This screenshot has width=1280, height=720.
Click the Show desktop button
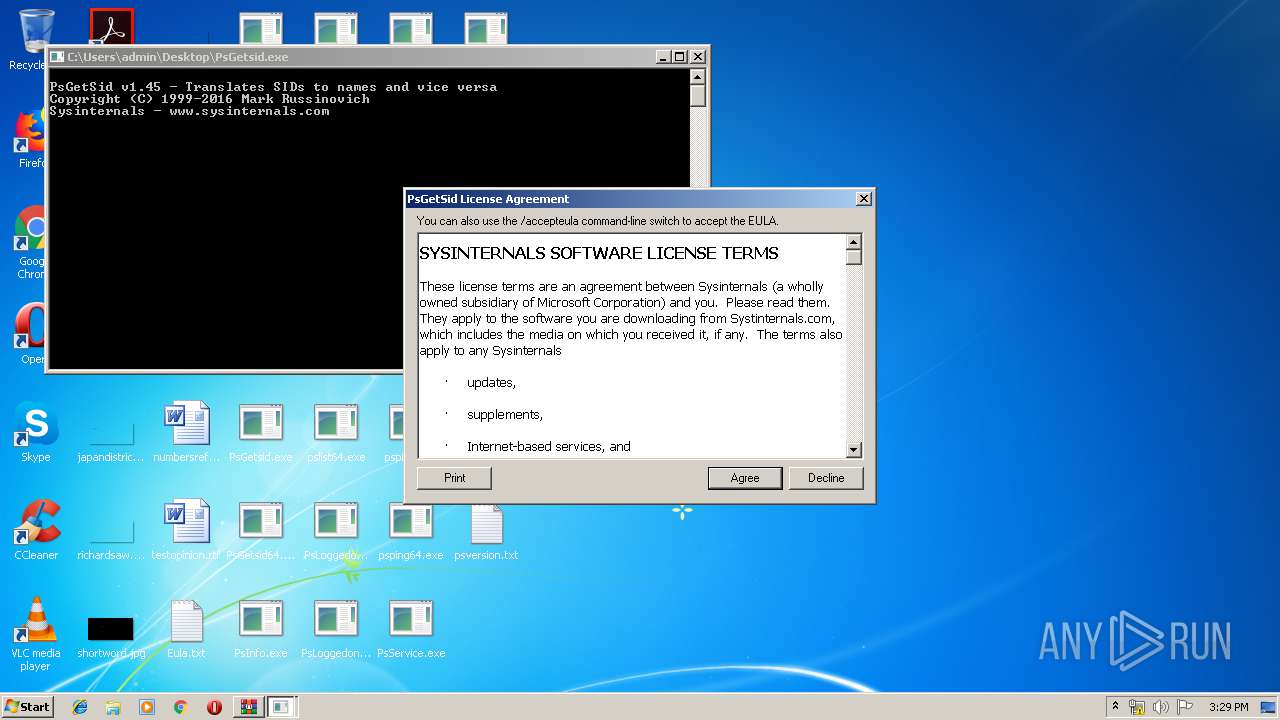1270,707
